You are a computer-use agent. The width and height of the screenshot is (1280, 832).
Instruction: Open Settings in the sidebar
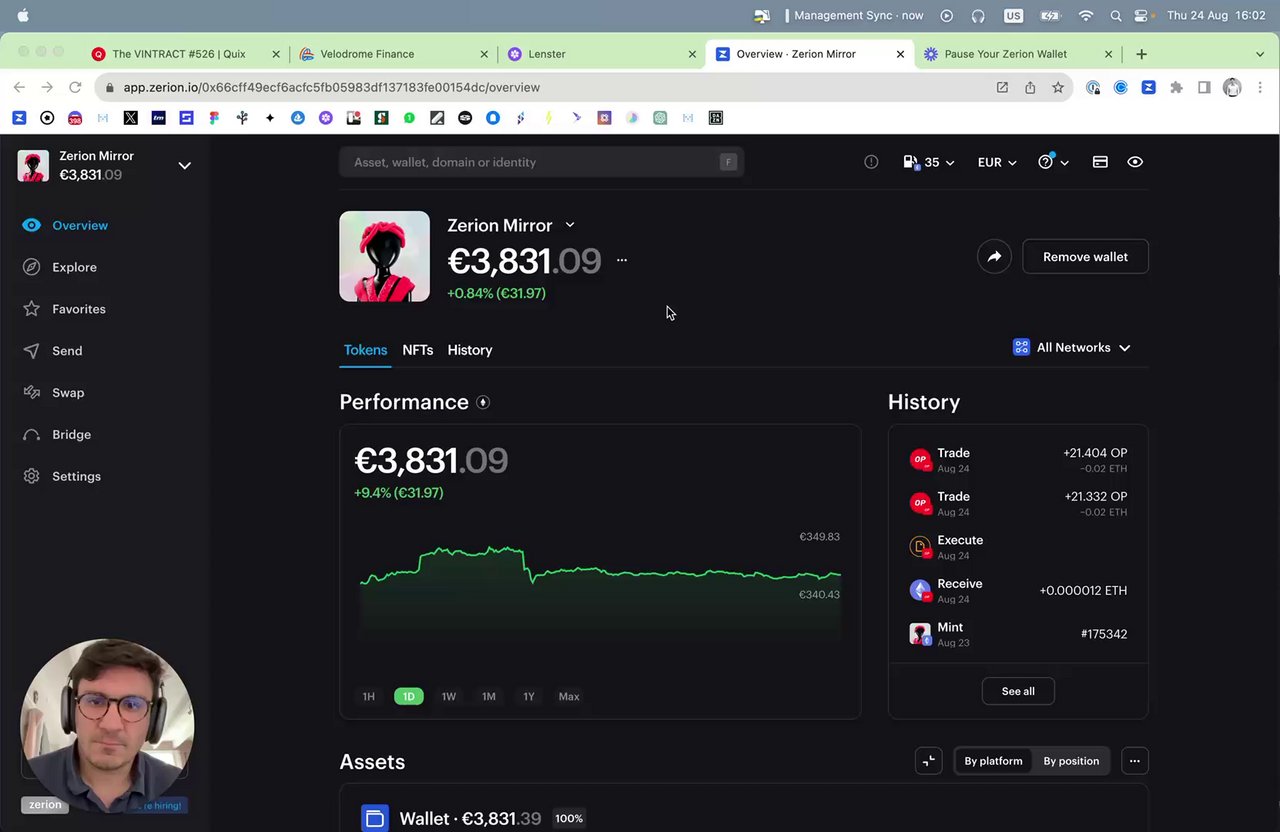click(62, 477)
